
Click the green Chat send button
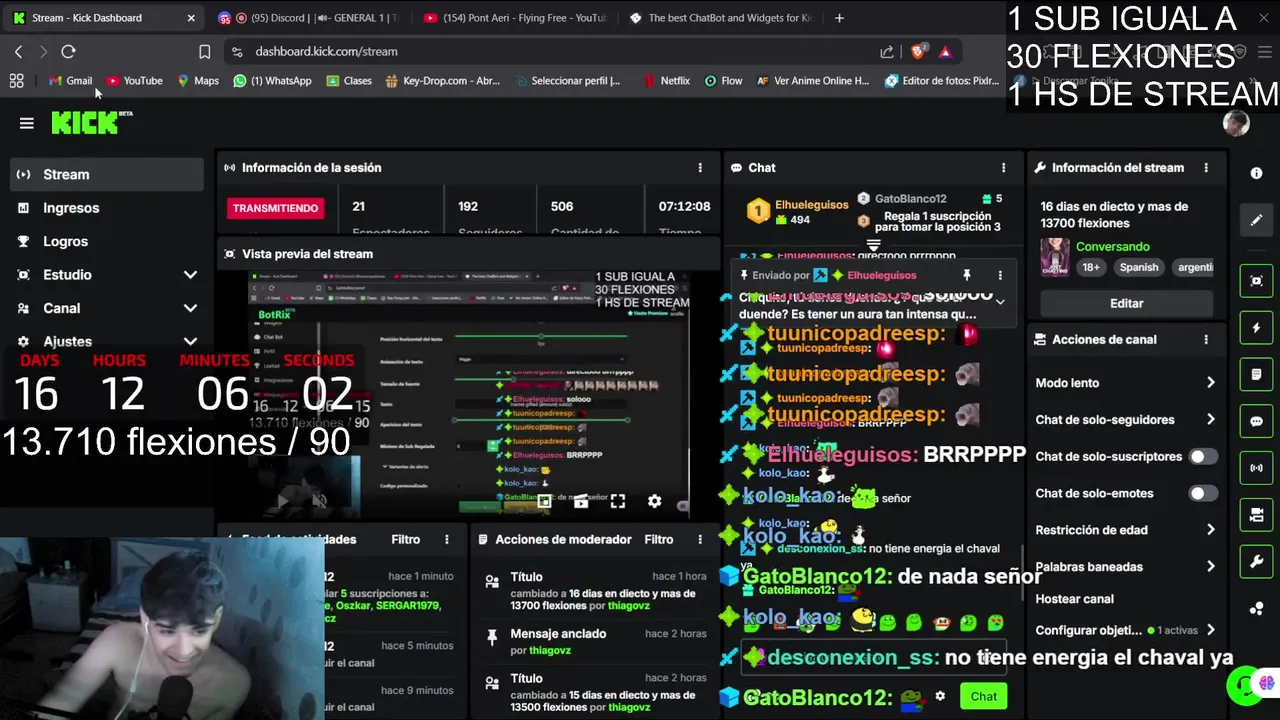pos(983,696)
